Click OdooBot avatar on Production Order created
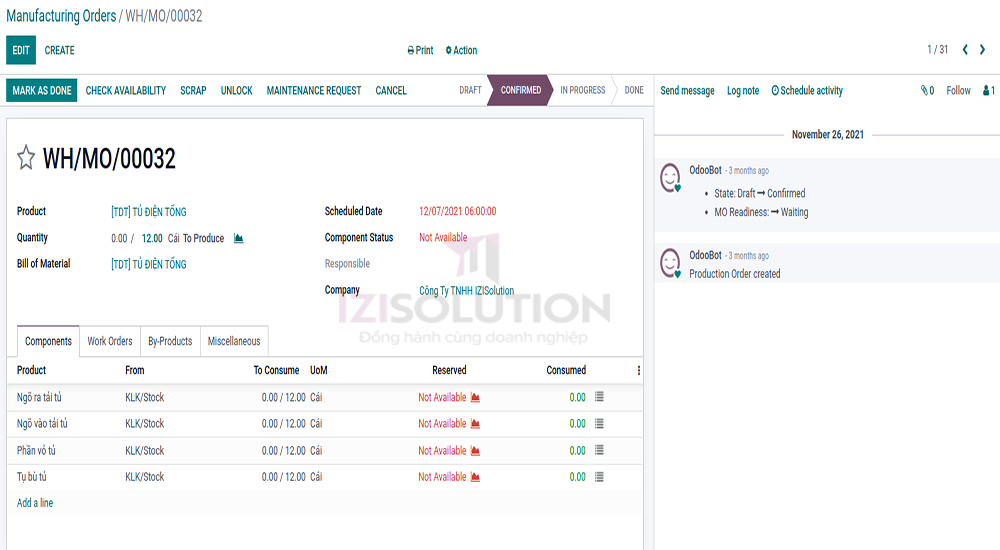The height and width of the screenshot is (550, 1000). coord(670,264)
